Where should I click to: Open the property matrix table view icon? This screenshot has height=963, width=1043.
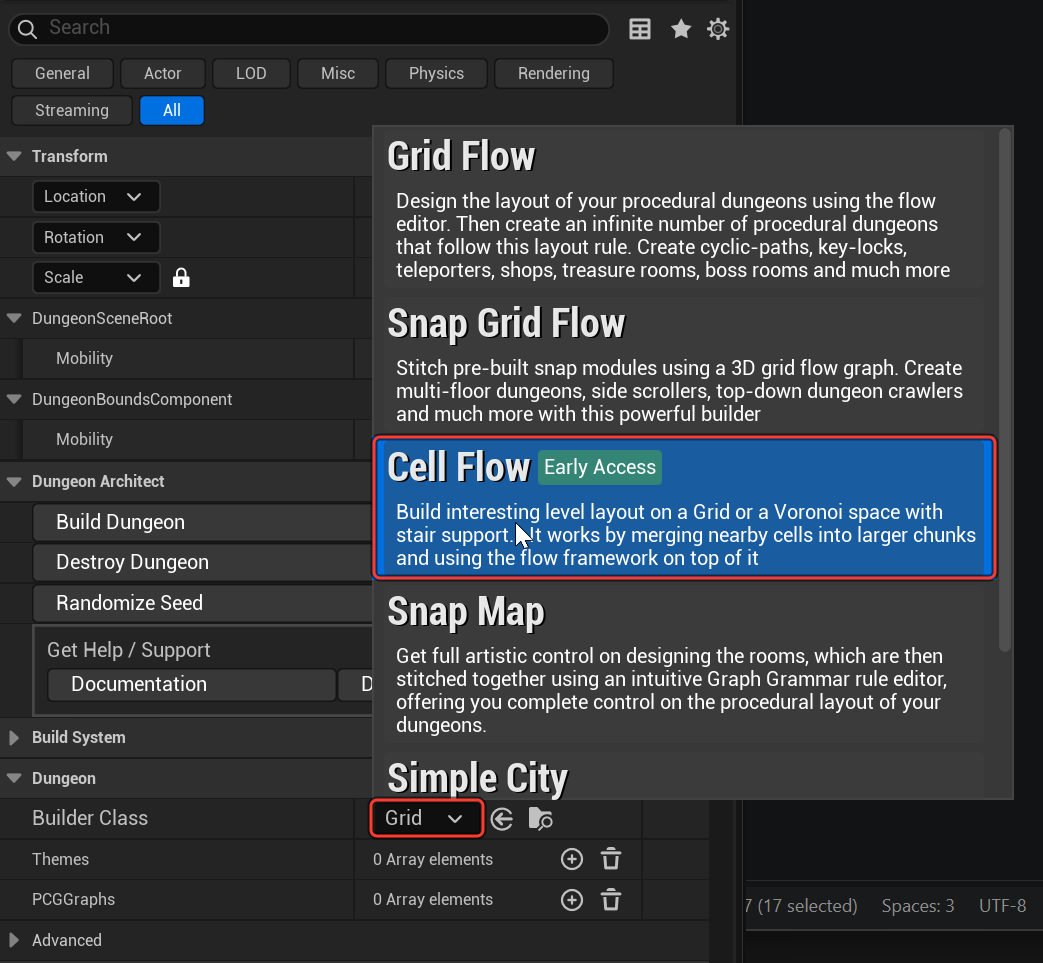pos(640,29)
